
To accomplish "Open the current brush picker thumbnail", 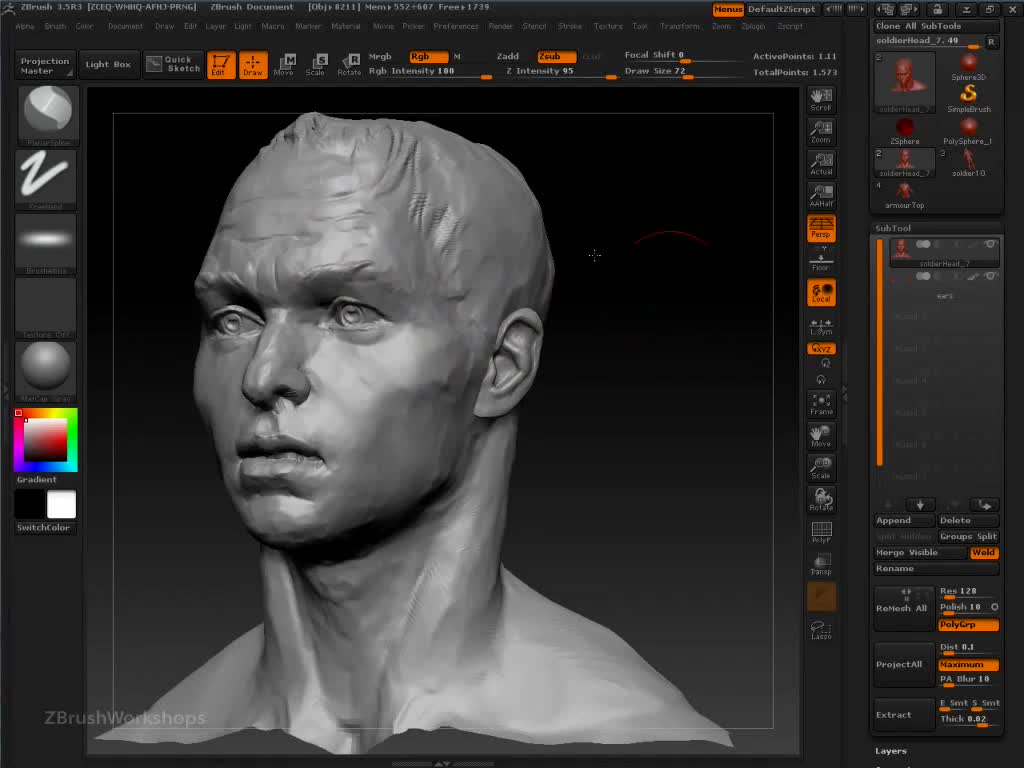I will 47,114.
